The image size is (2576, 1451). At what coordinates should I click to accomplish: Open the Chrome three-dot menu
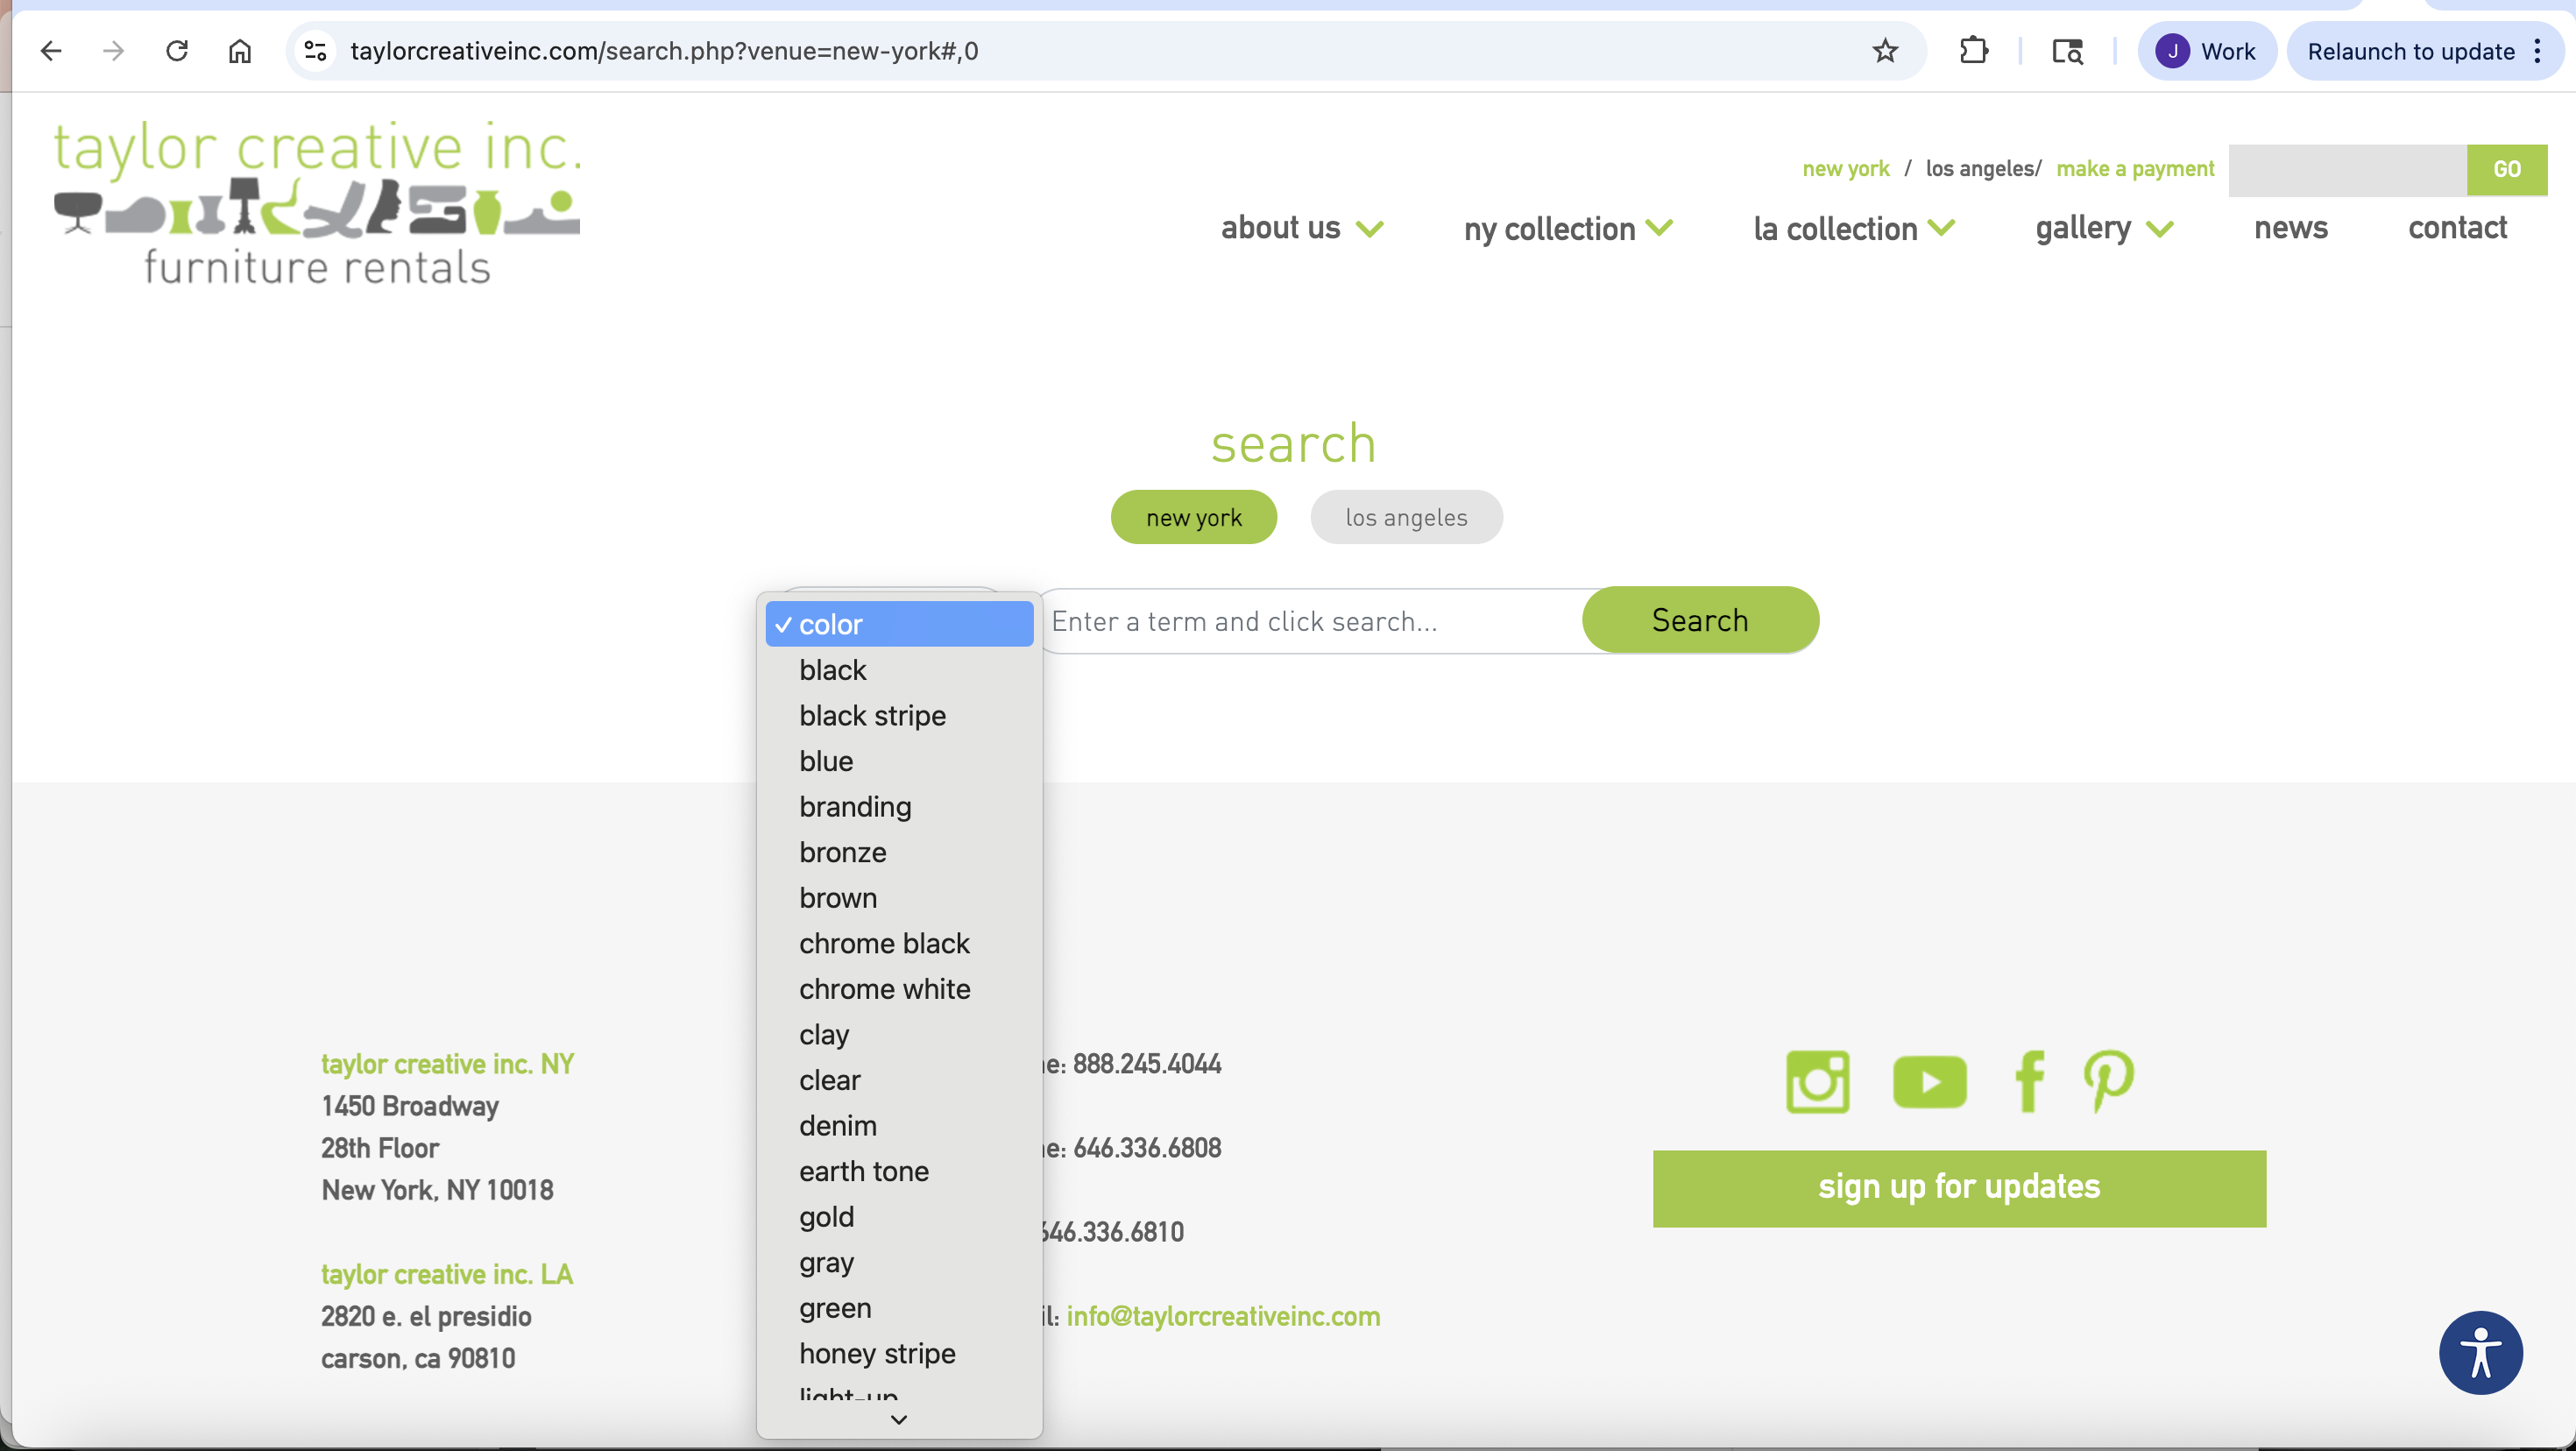pyautogui.click(x=2538, y=51)
